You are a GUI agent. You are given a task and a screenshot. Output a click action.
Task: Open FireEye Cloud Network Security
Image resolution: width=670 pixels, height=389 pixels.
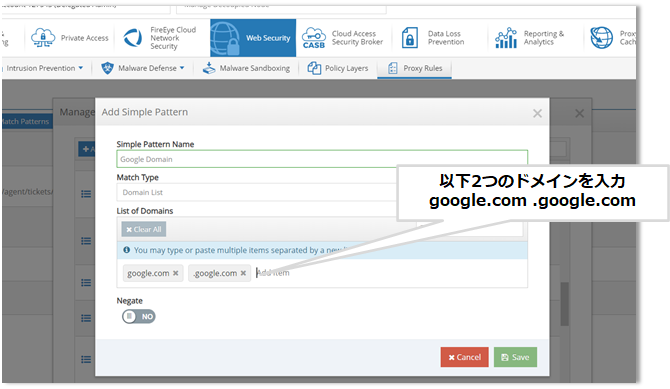(x=160, y=38)
